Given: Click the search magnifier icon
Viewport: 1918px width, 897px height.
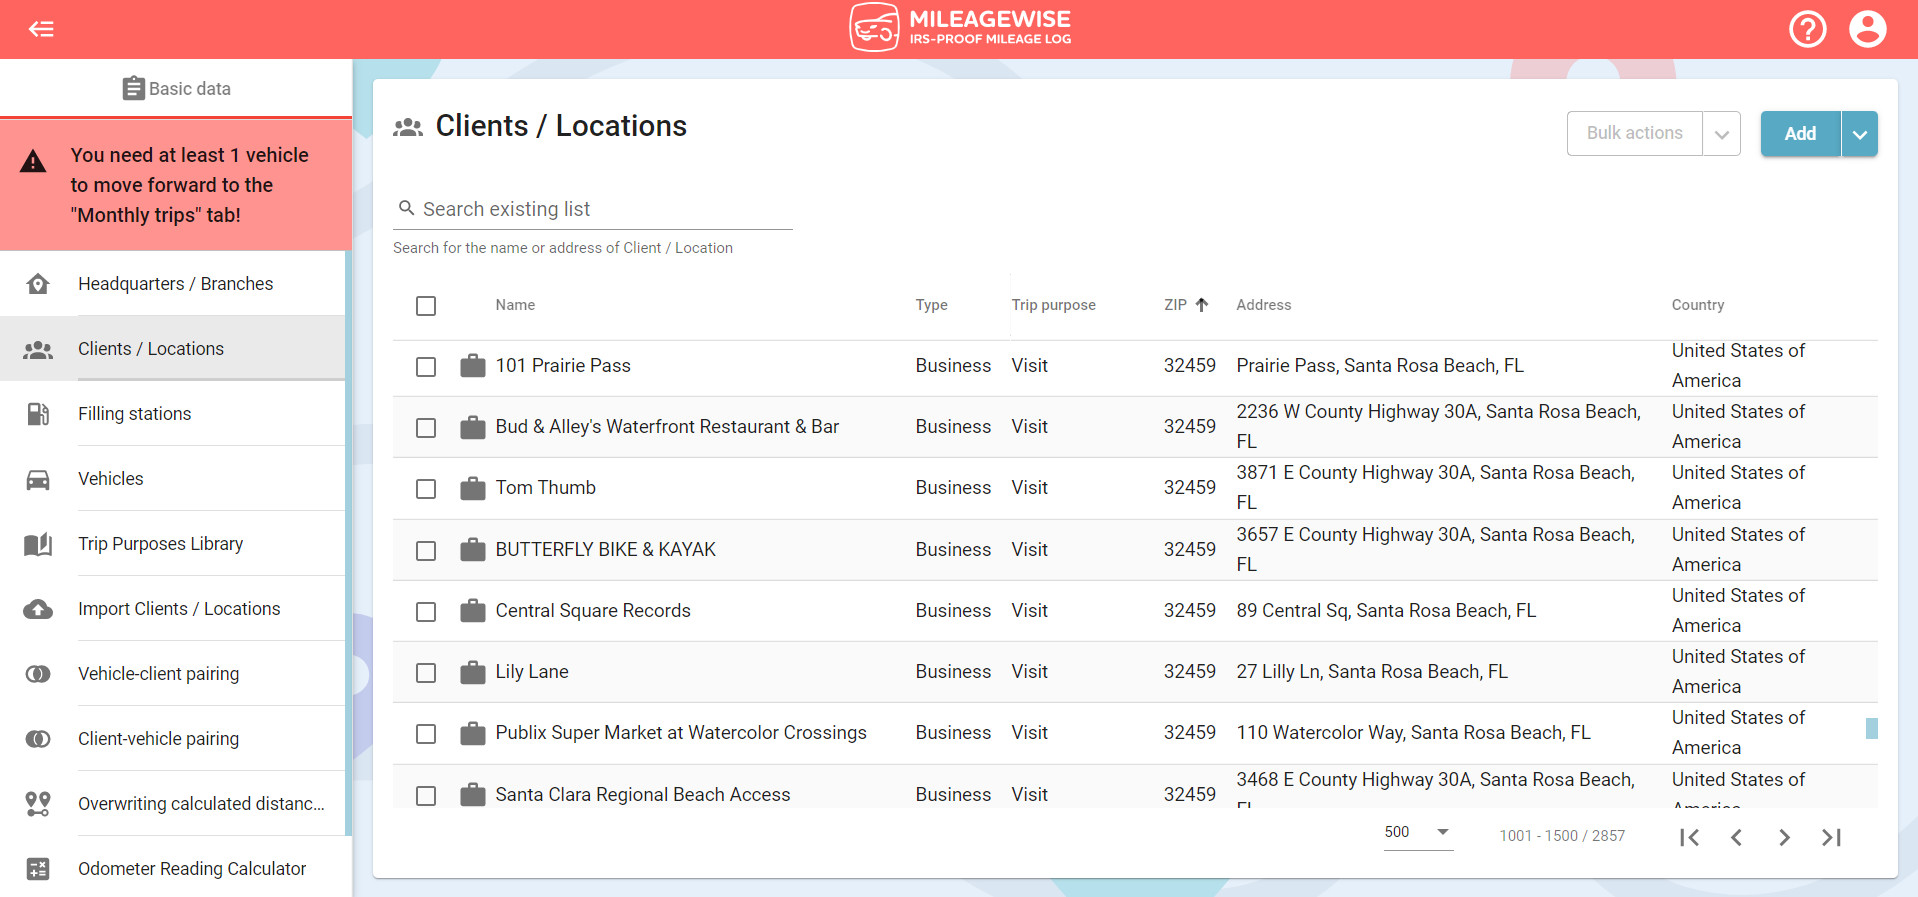Looking at the screenshot, I should coord(406,208).
